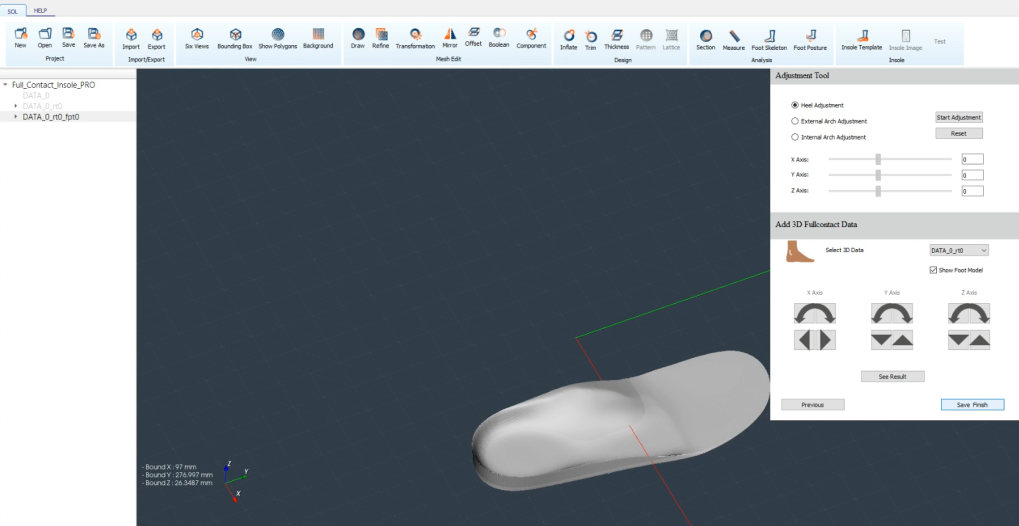Toggle the Bounding Box view
The height and width of the screenshot is (526, 1019).
click(x=235, y=38)
